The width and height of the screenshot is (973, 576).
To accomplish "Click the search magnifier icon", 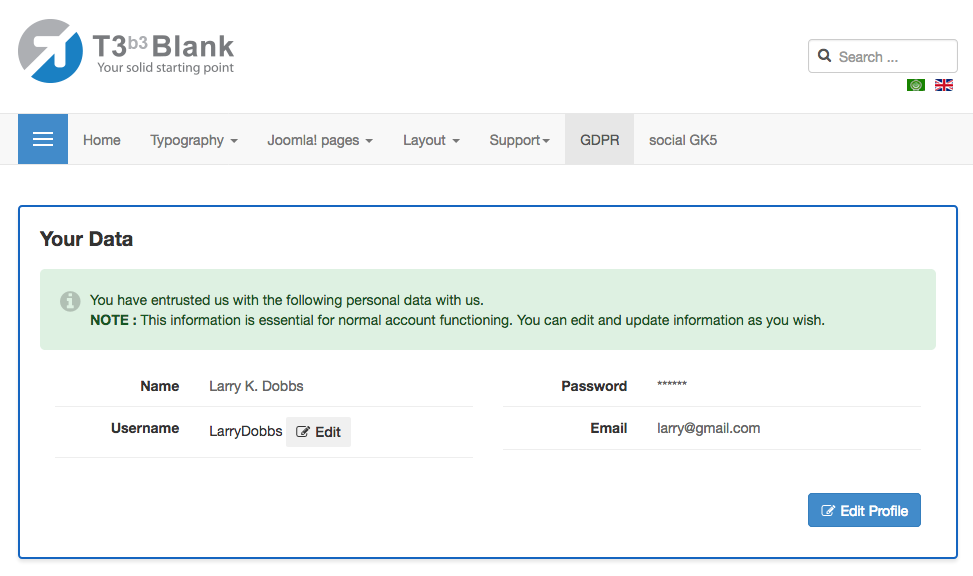I will 825,56.
